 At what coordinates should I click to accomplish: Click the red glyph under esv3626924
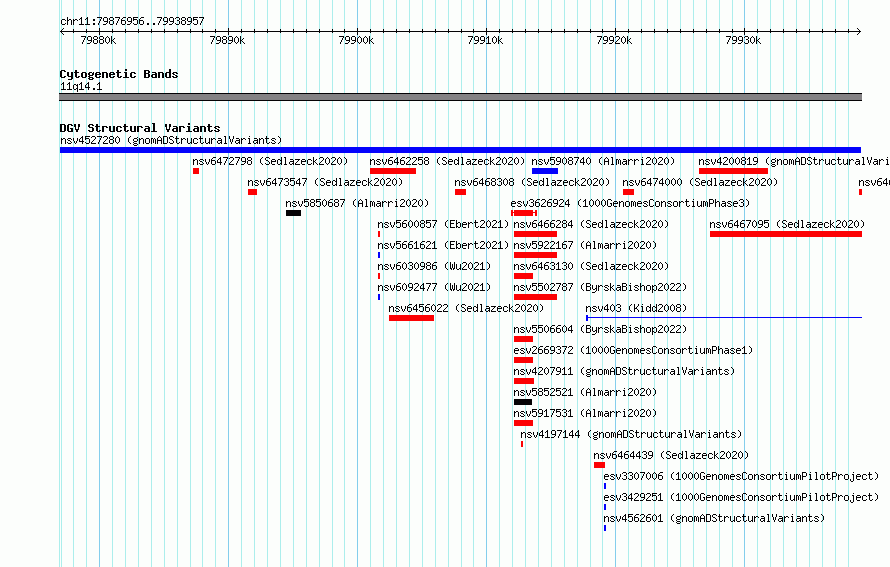click(524, 213)
